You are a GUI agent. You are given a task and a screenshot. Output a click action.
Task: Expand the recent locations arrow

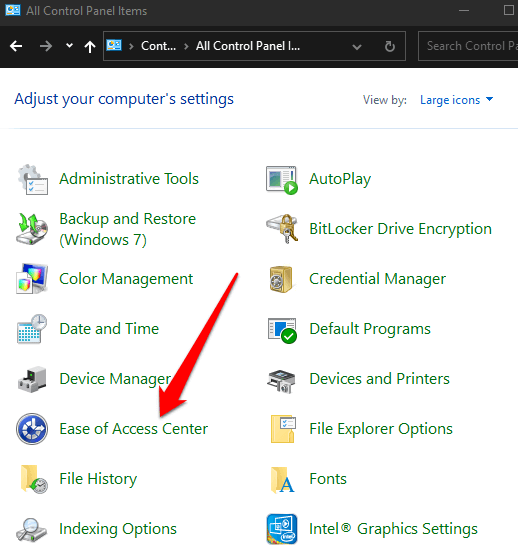click(69, 46)
